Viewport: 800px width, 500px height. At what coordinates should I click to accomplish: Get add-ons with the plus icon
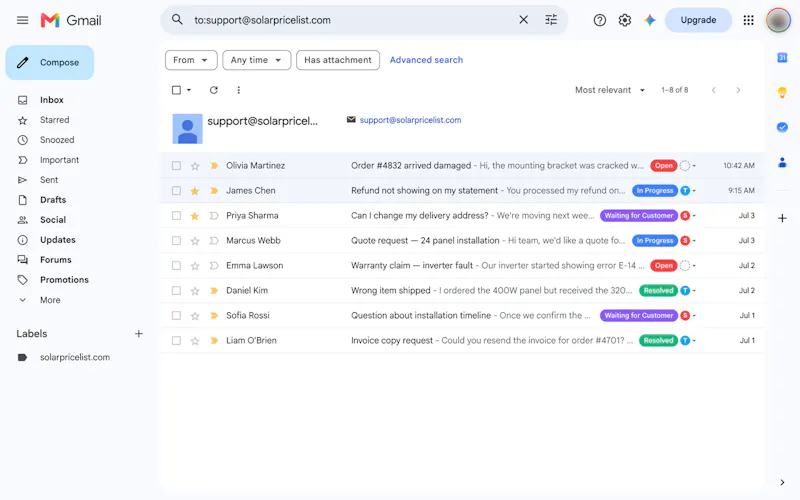coord(782,218)
